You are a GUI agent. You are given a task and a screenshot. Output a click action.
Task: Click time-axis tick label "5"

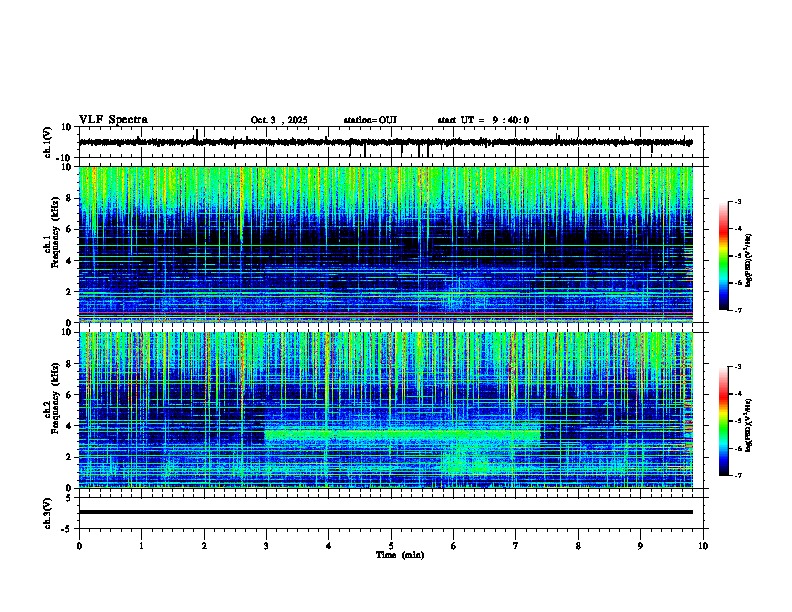[391, 546]
